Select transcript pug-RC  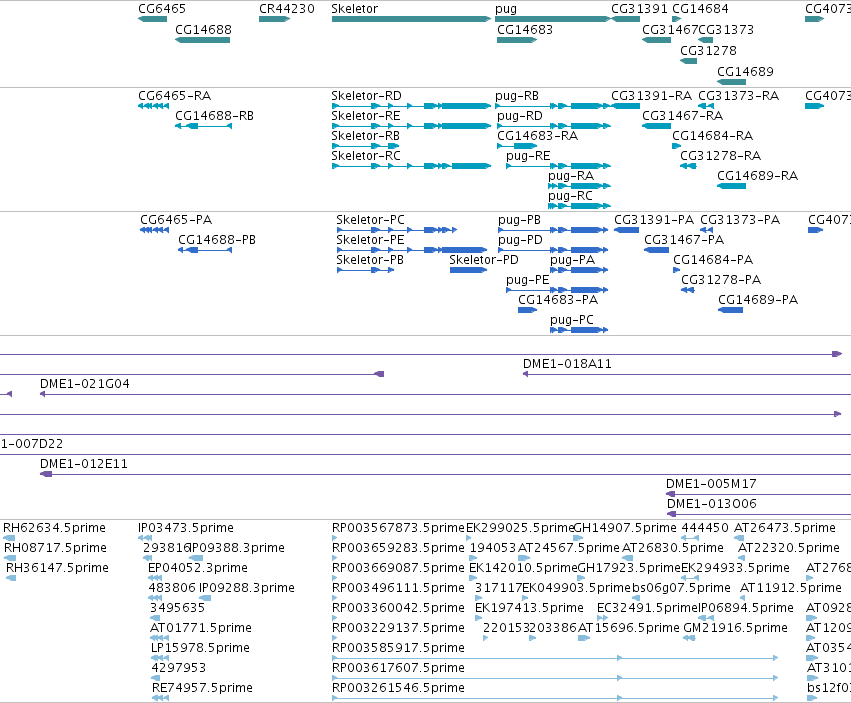point(580,206)
